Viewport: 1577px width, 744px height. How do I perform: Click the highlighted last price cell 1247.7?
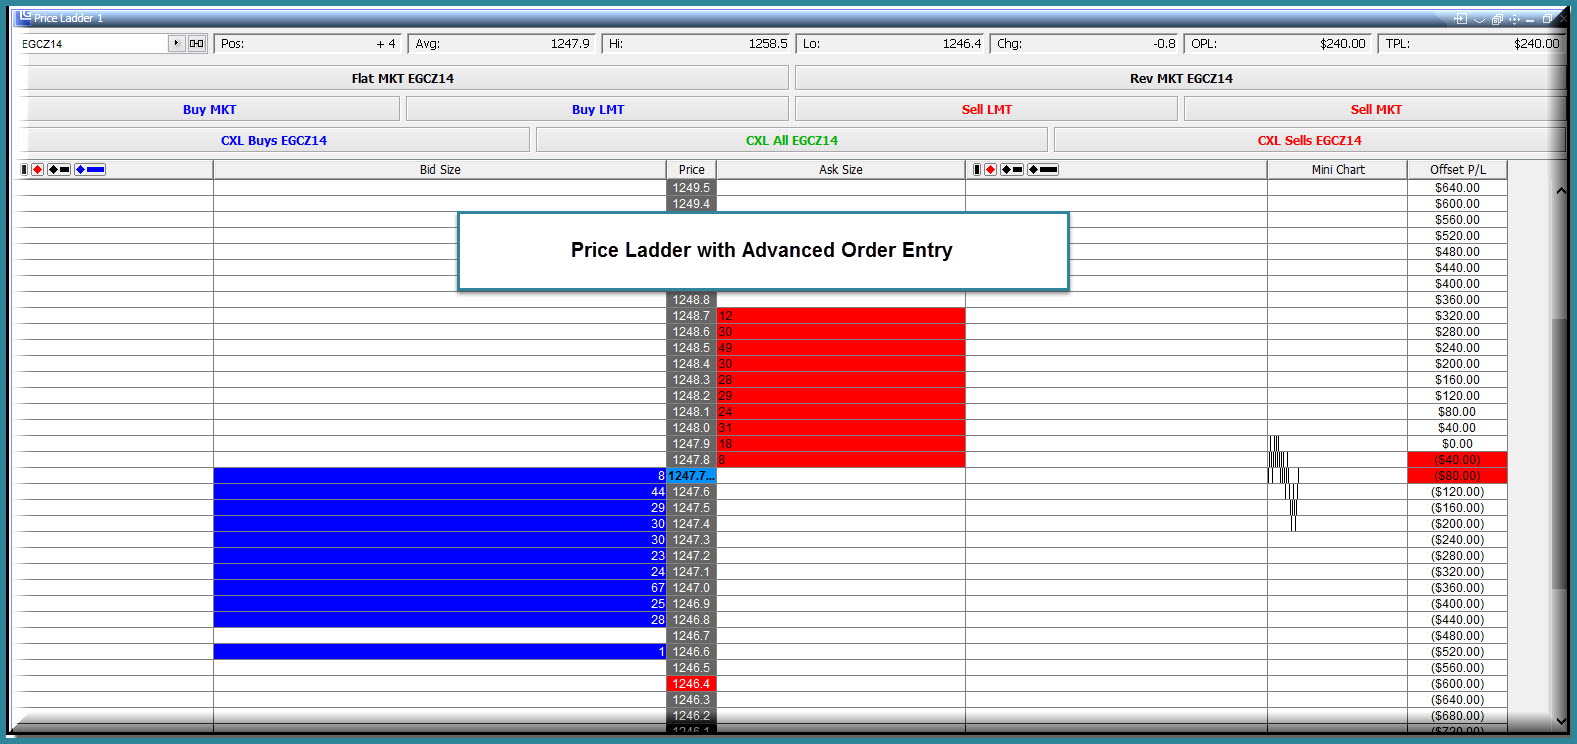tap(692, 476)
